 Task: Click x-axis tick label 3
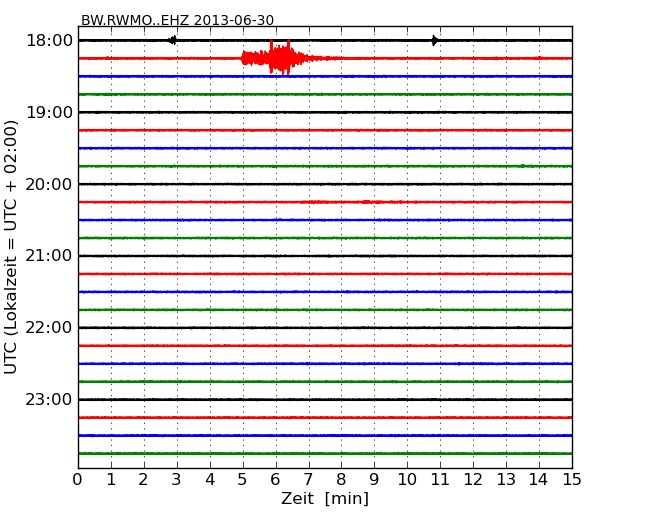tap(176, 480)
